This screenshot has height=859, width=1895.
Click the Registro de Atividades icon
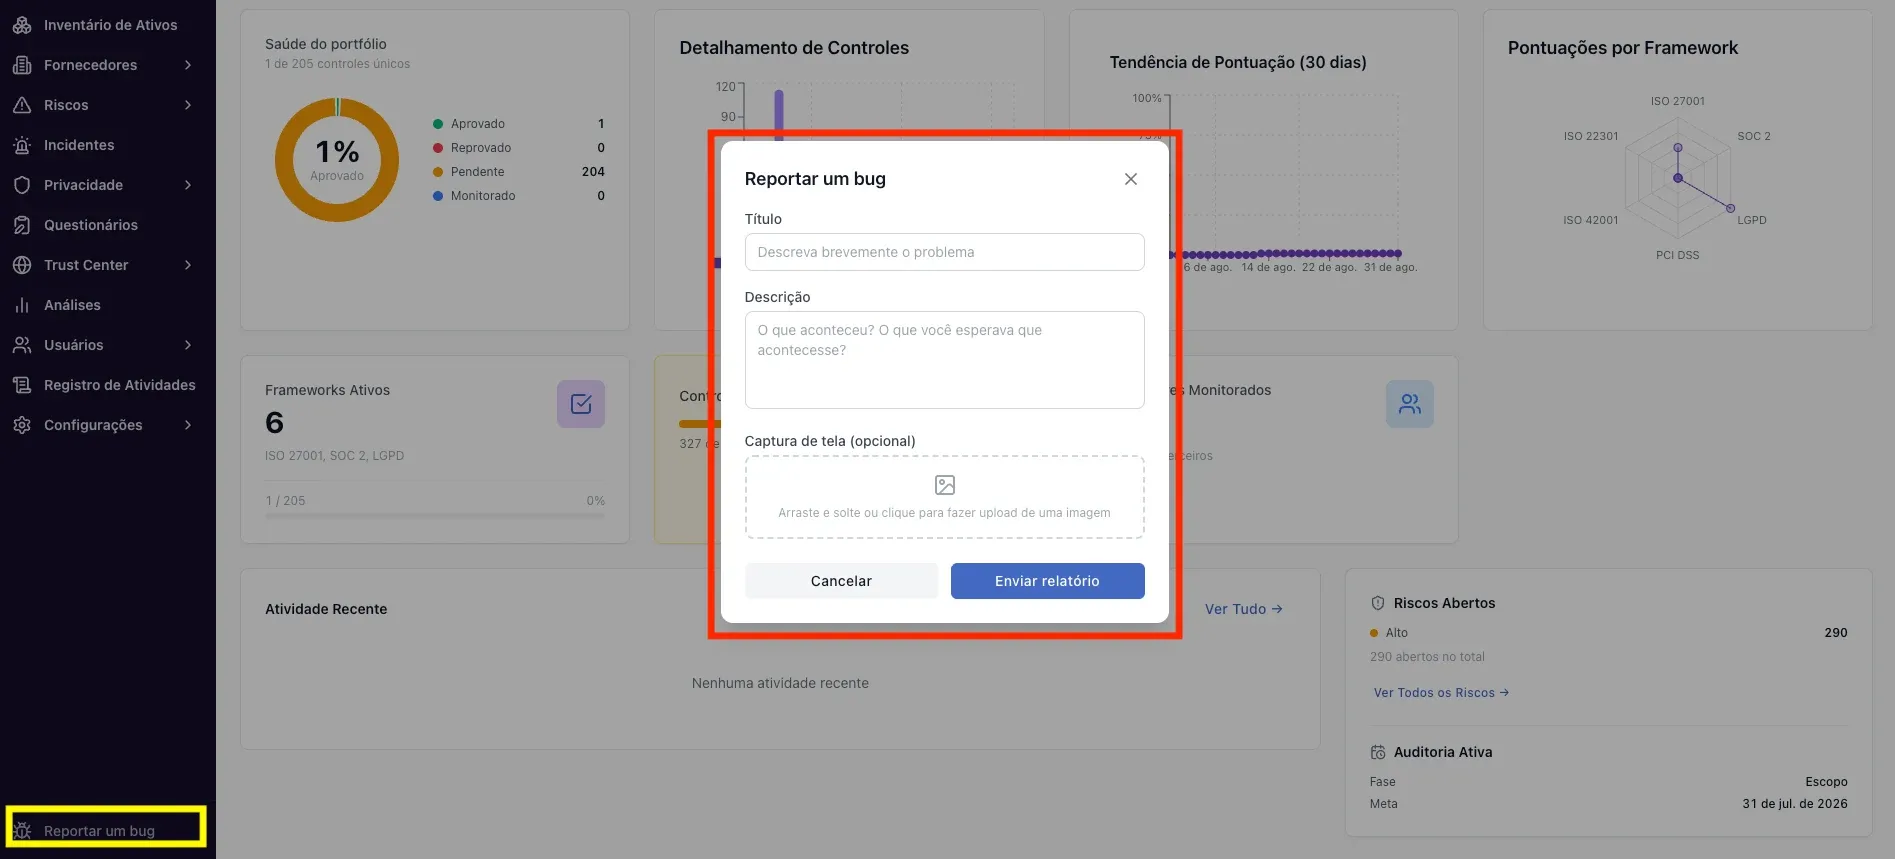pos(22,385)
